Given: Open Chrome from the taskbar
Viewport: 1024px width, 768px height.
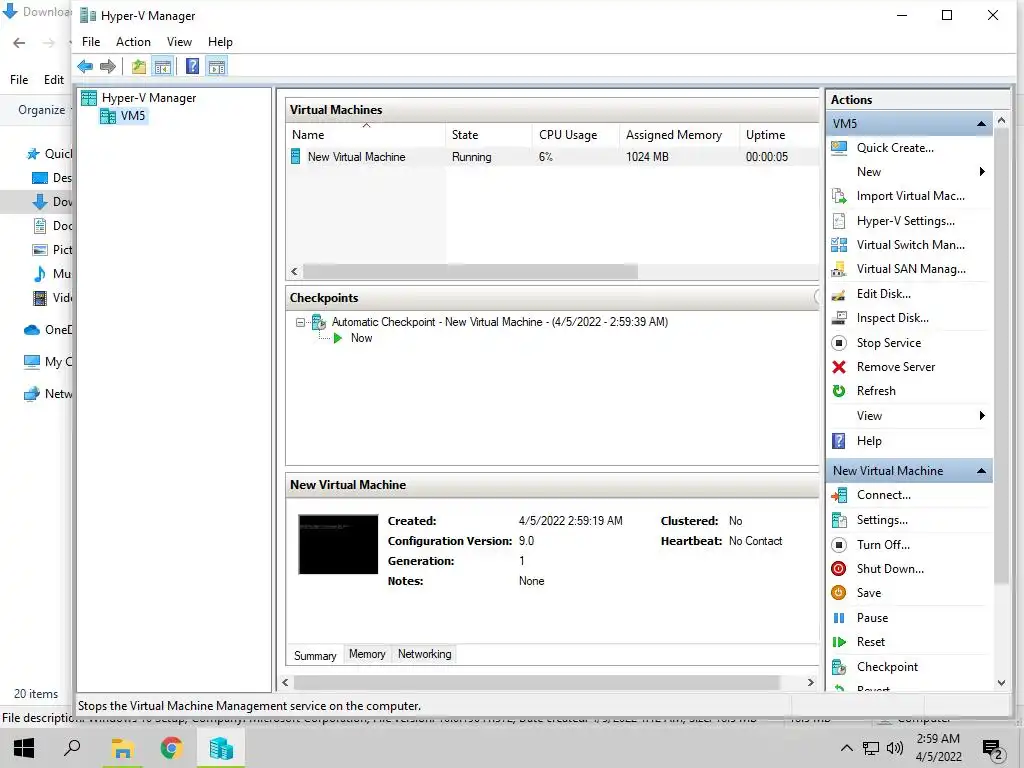Looking at the screenshot, I should click(x=172, y=748).
